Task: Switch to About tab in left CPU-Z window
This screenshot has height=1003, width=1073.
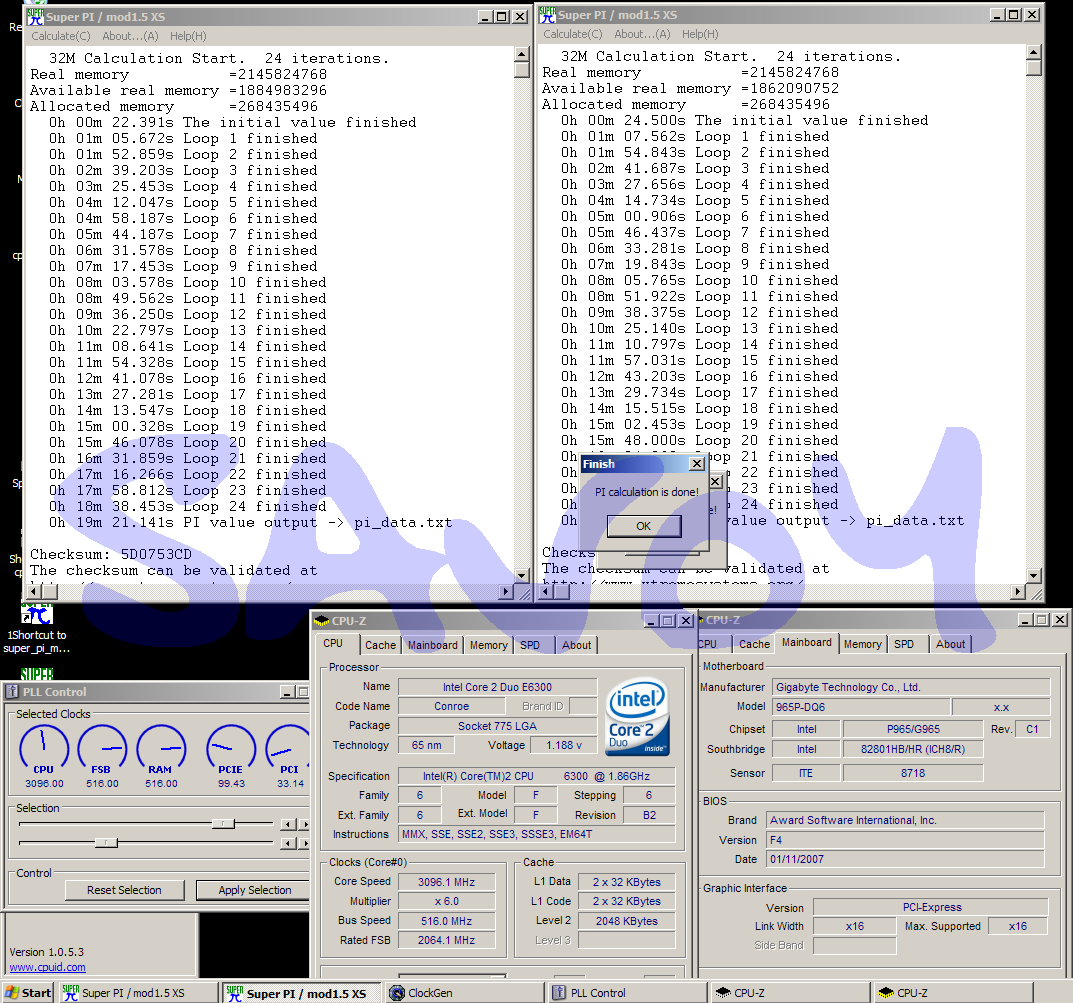Action: coord(577,645)
